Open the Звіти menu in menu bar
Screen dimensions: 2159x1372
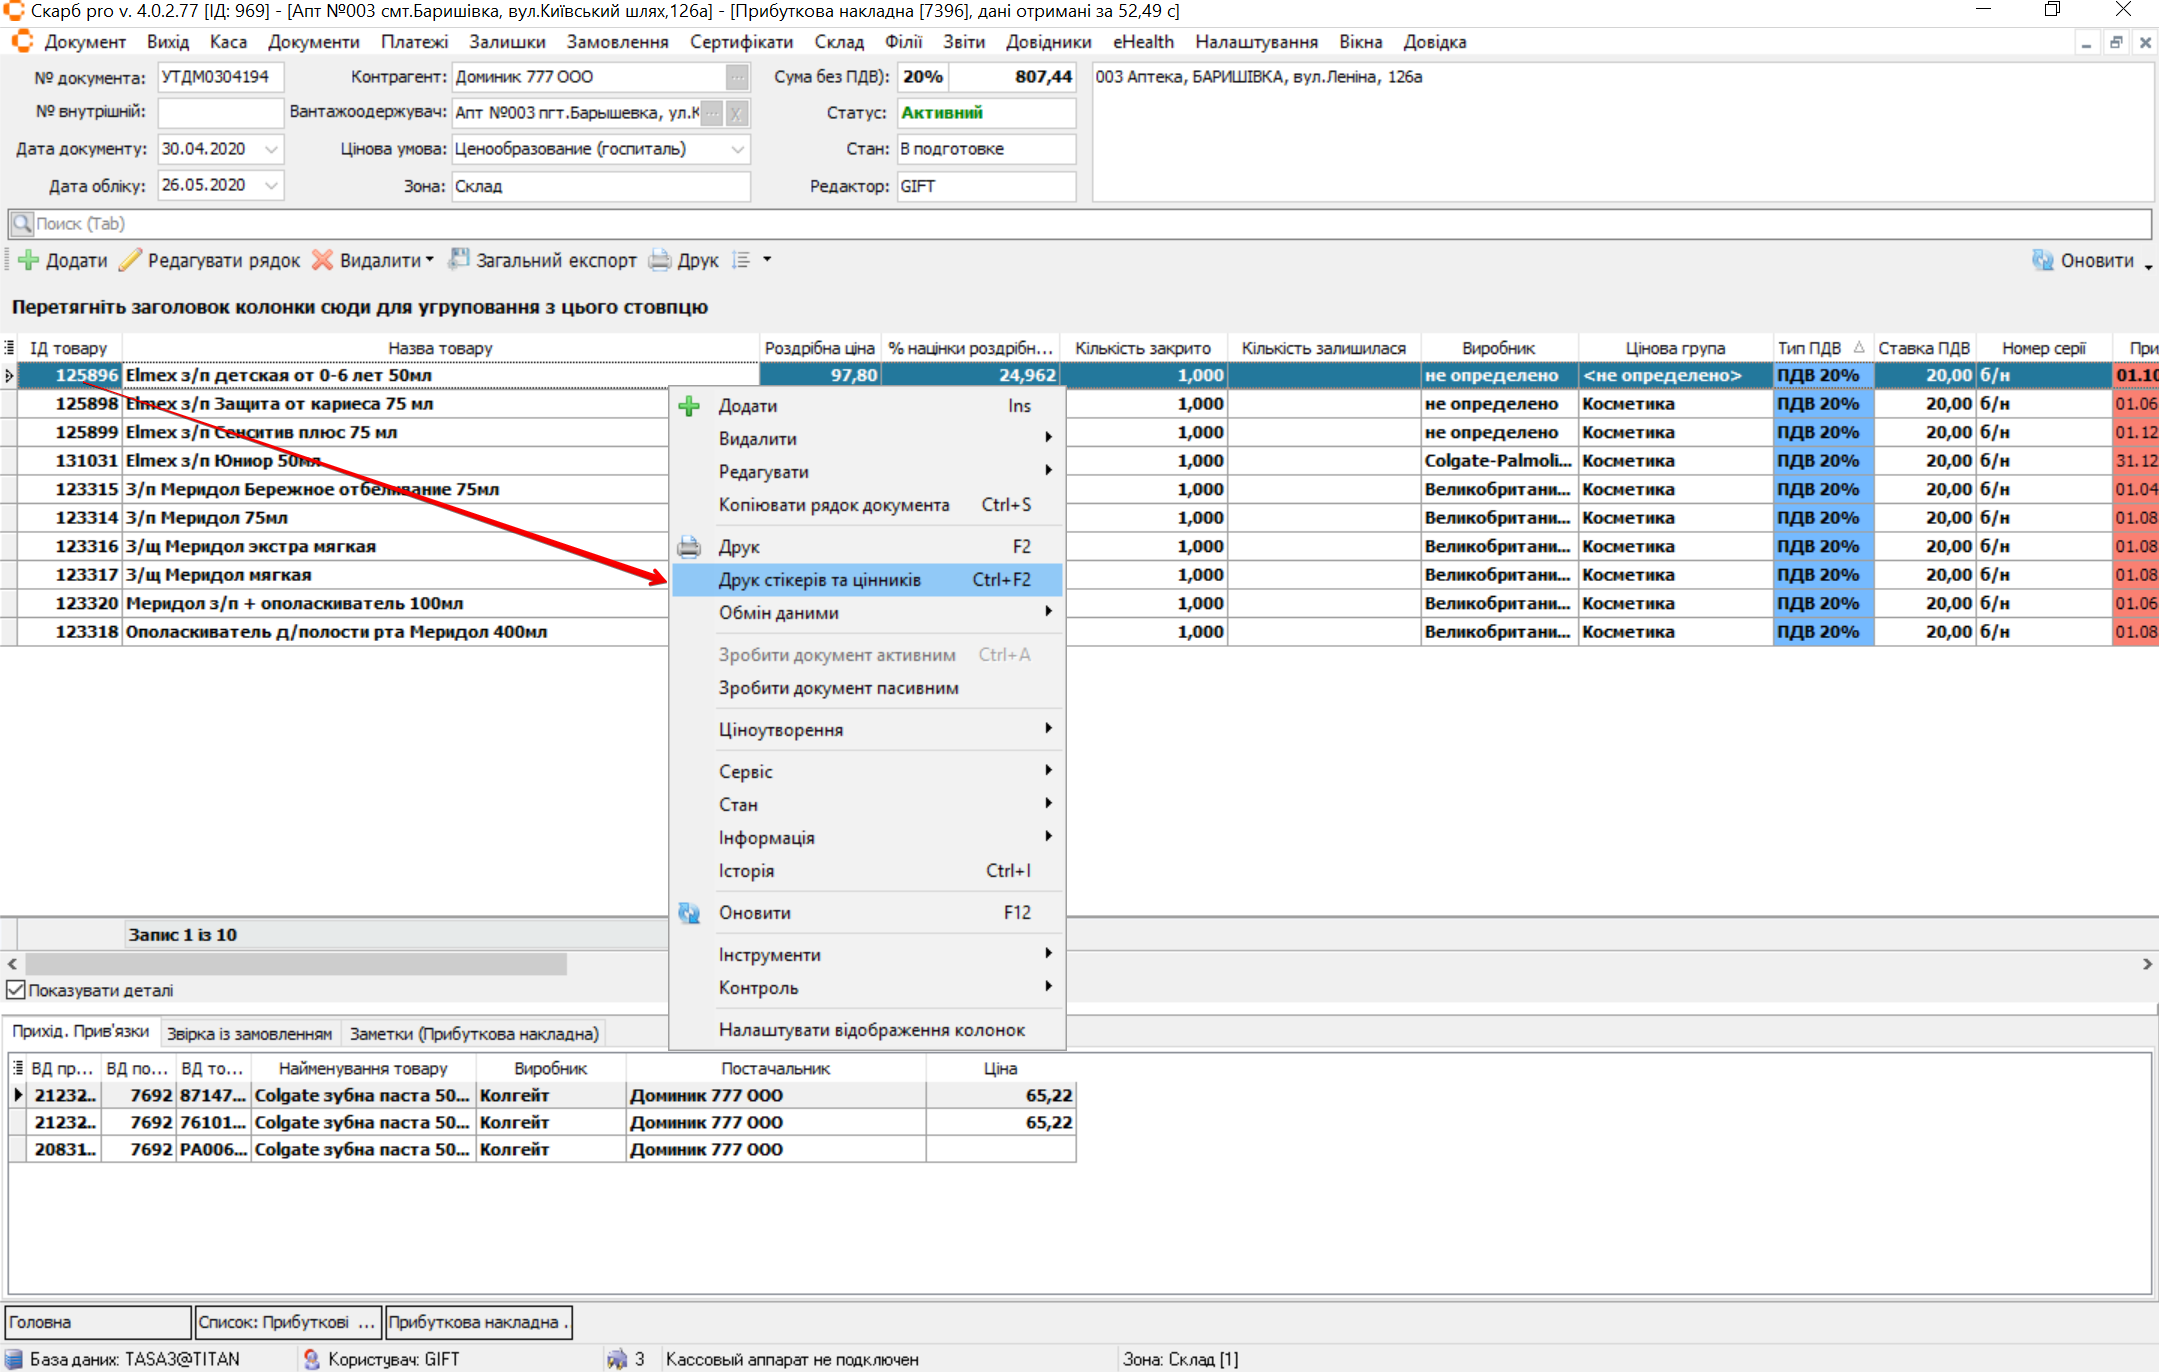coord(963,42)
